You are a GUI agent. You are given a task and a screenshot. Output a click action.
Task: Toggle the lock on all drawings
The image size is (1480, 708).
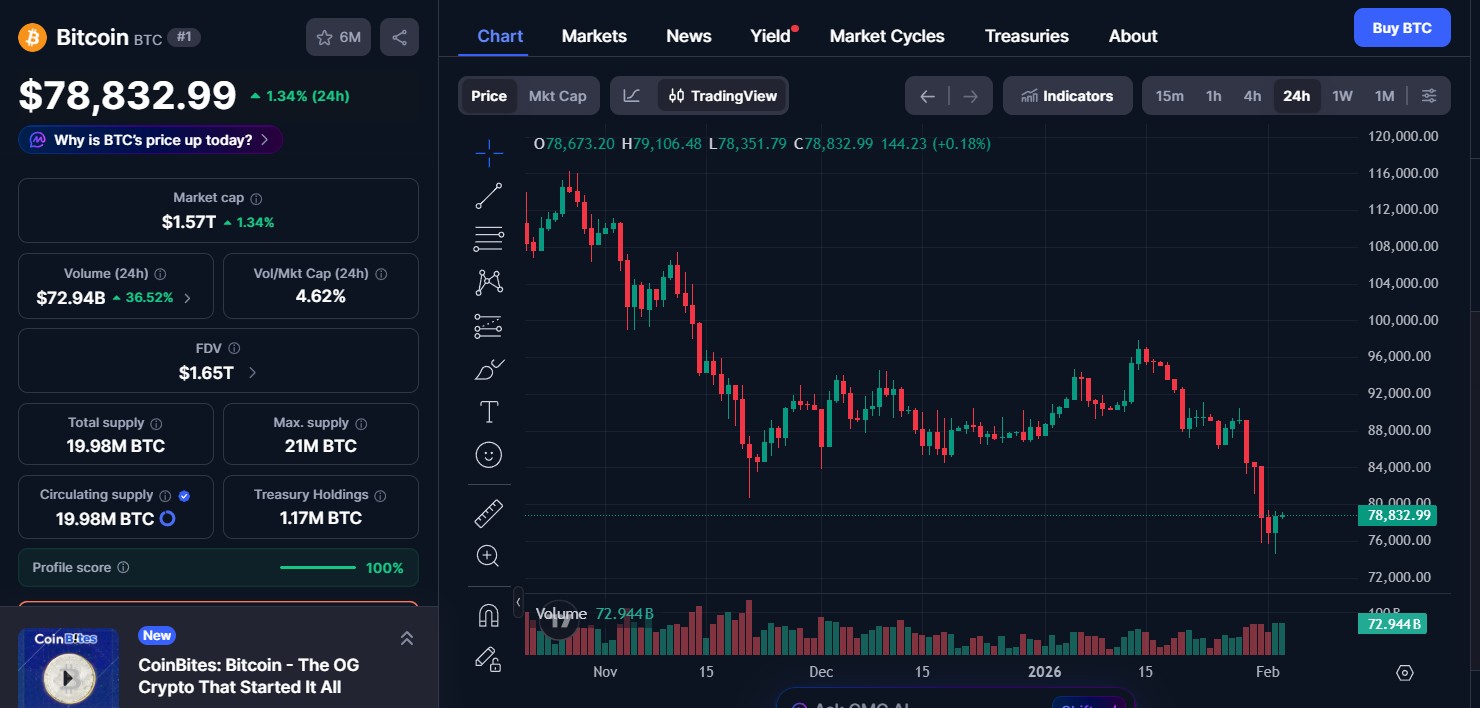[x=488, y=658]
